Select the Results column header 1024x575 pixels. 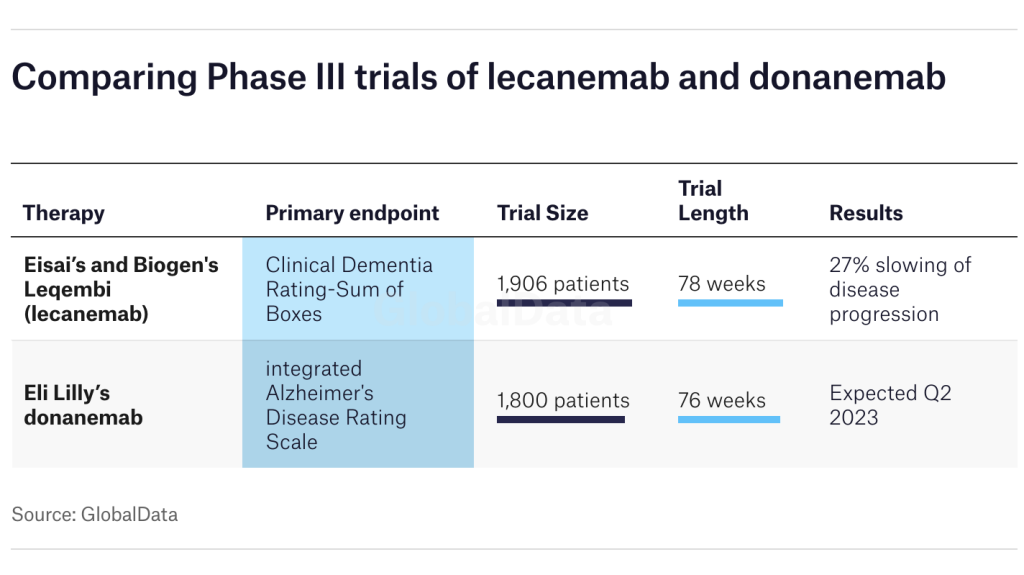point(866,213)
